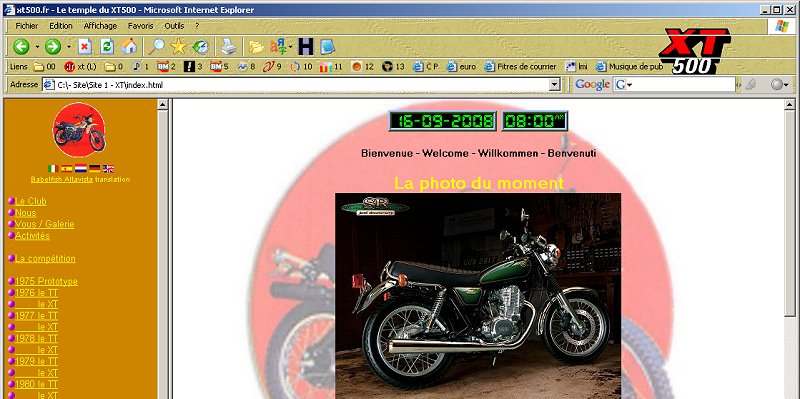The height and width of the screenshot is (399, 800).
Task: Open the Affichage menu
Action: tap(100, 26)
